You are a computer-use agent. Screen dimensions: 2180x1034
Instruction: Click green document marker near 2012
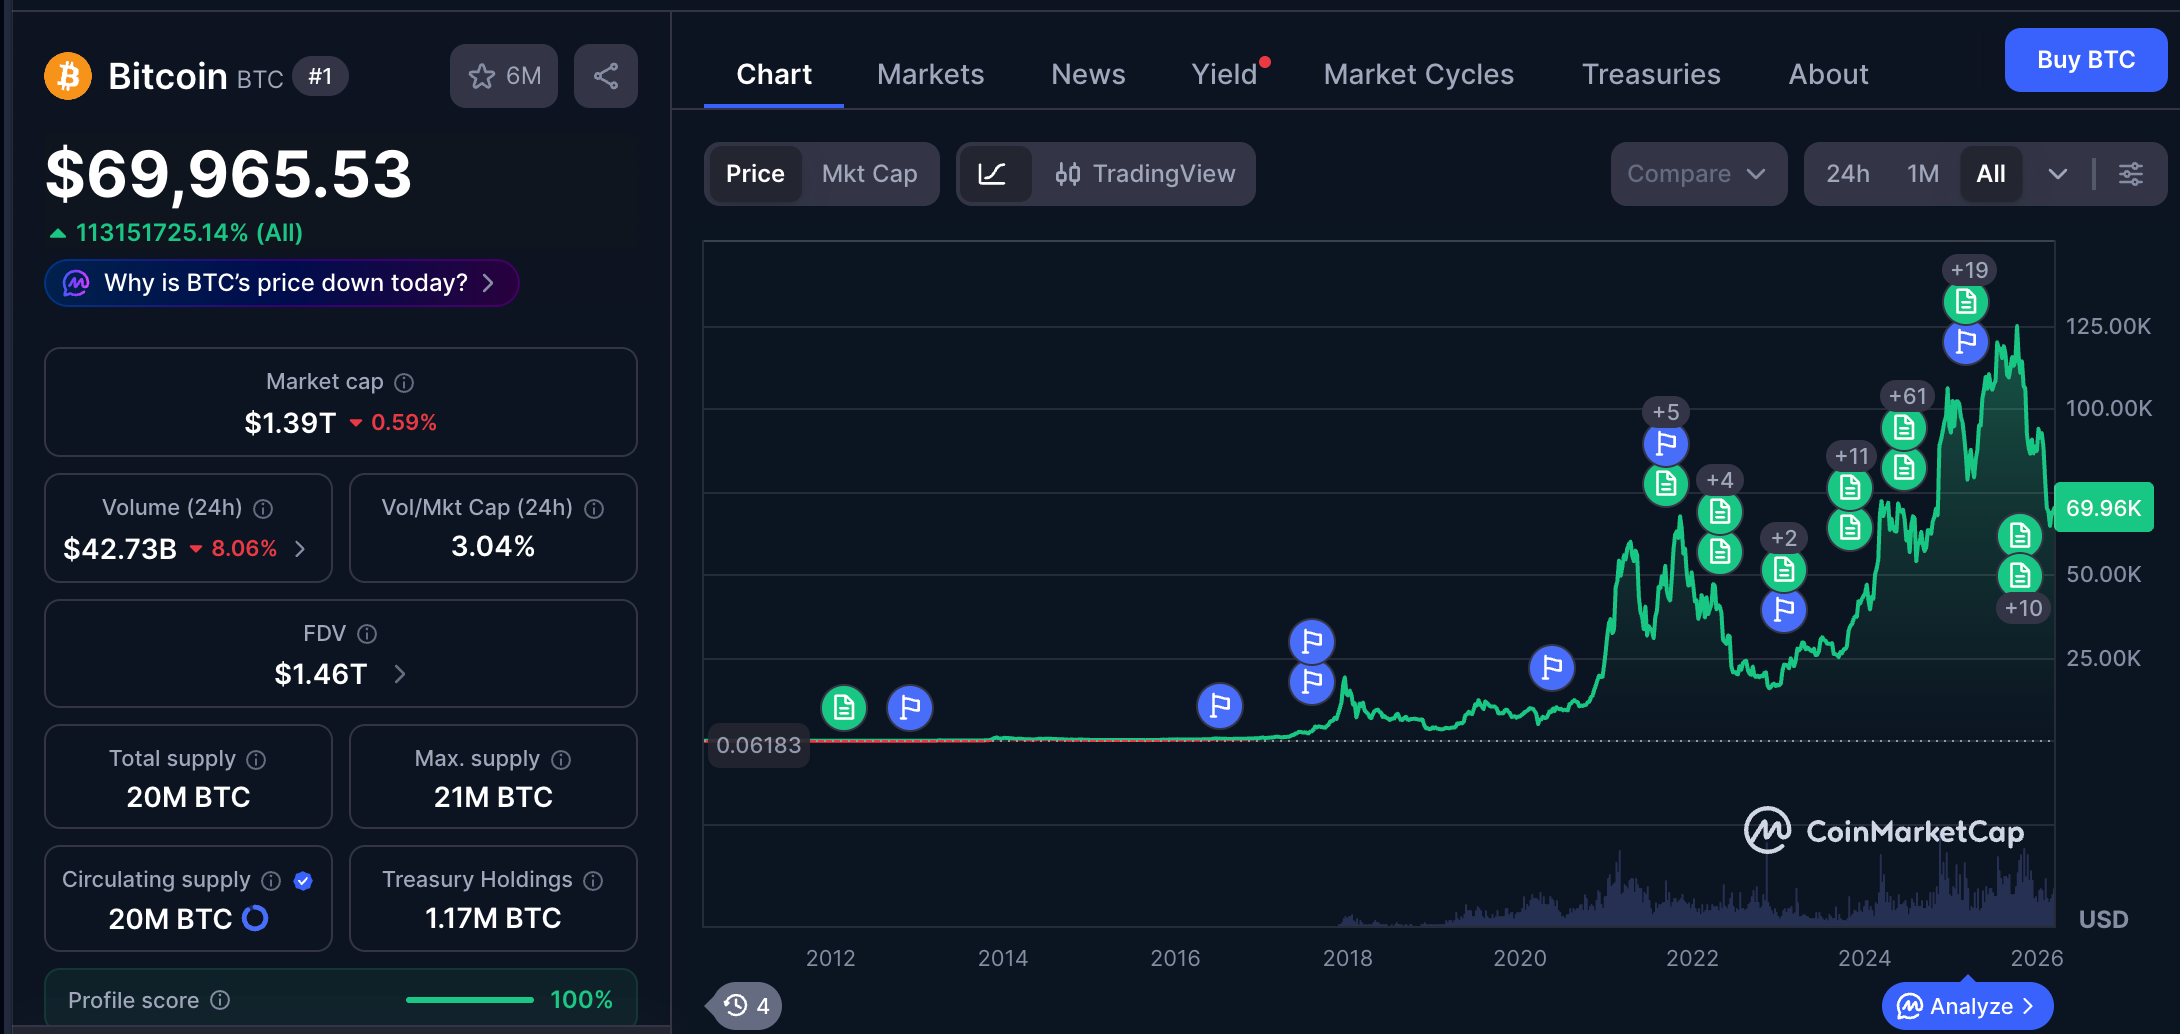[x=844, y=708]
